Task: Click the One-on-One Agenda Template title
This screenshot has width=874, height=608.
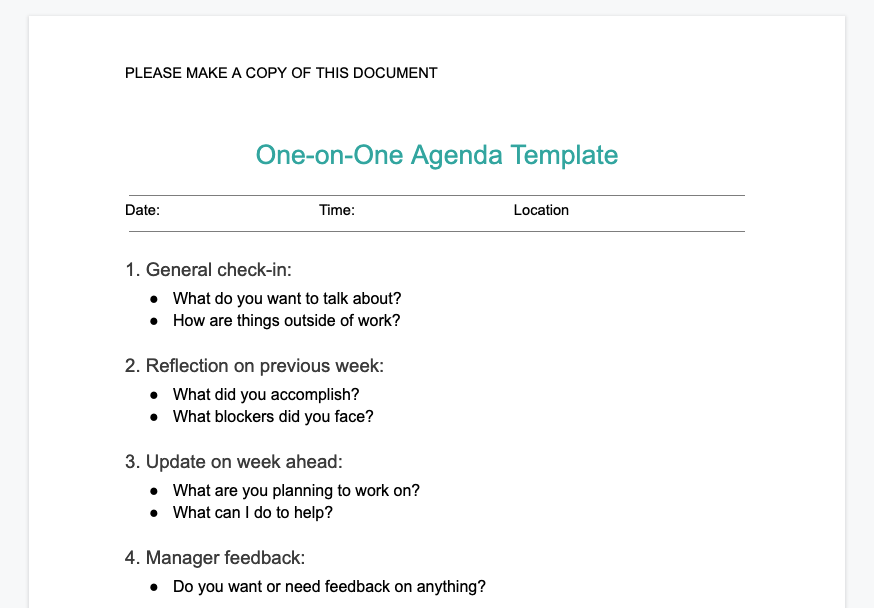Action: pos(437,155)
